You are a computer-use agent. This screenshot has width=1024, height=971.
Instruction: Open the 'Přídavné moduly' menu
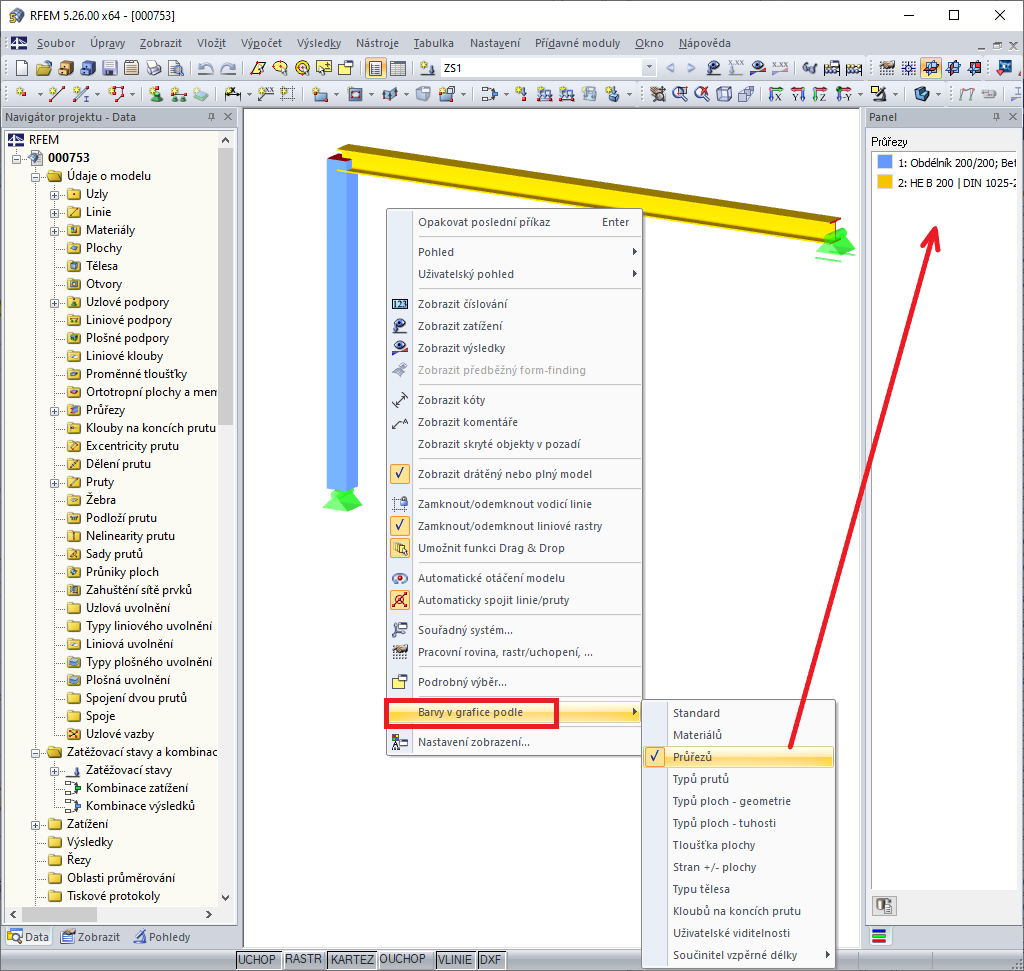[x=577, y=43]
